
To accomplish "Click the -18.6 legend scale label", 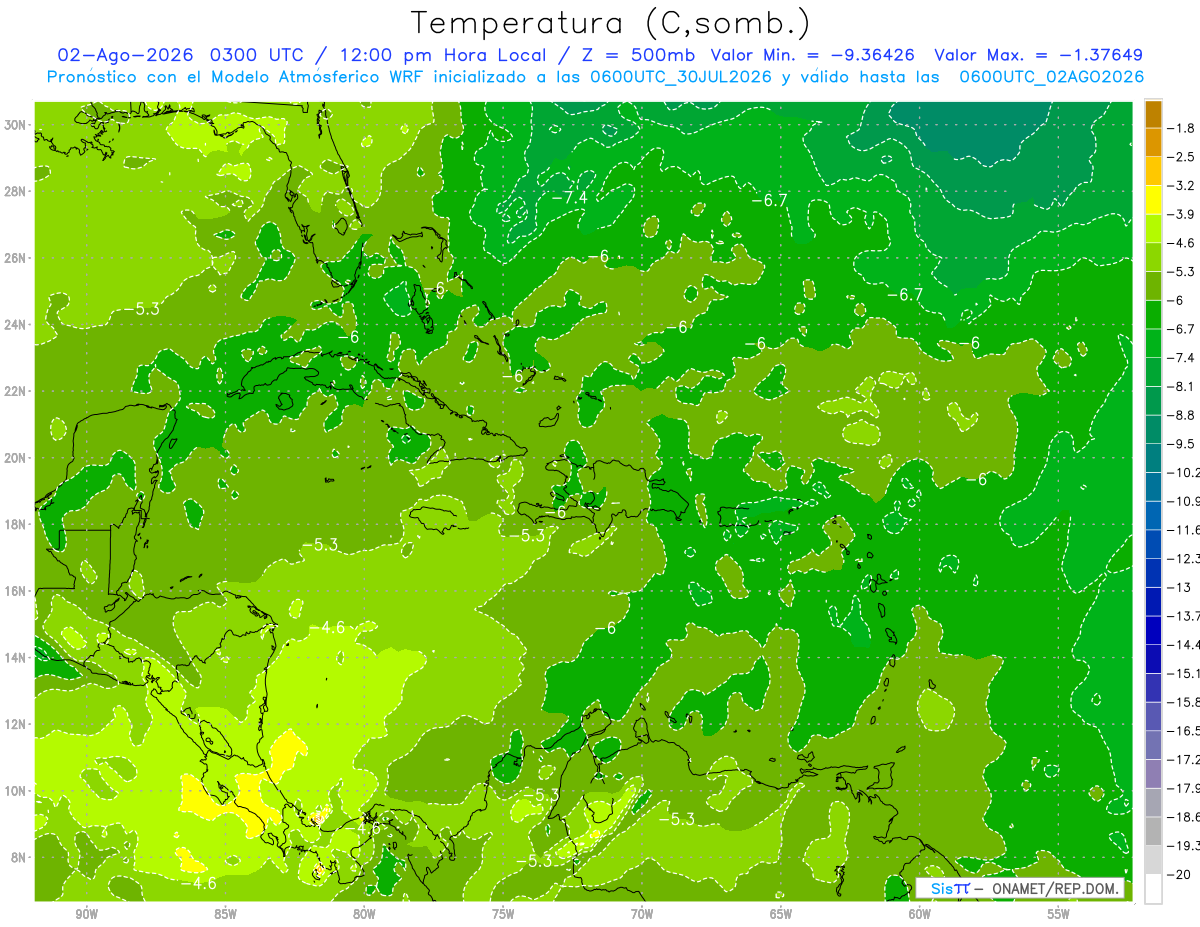I will point(1183,817).
